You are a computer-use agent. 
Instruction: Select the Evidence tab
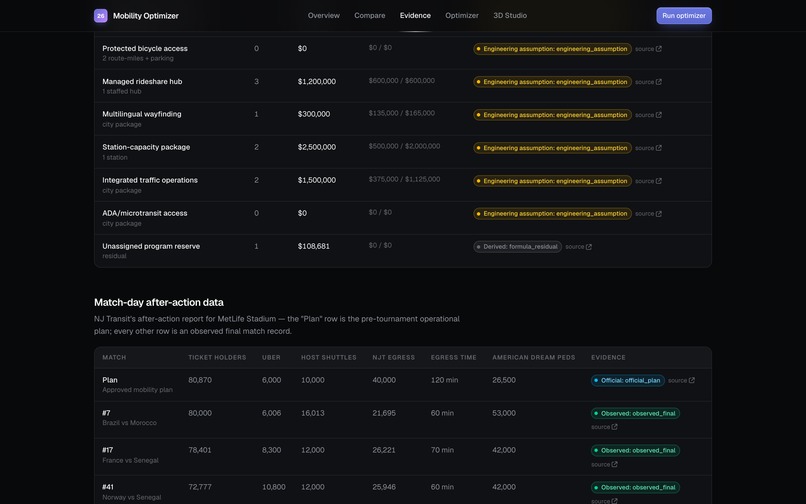click(415, 15)
